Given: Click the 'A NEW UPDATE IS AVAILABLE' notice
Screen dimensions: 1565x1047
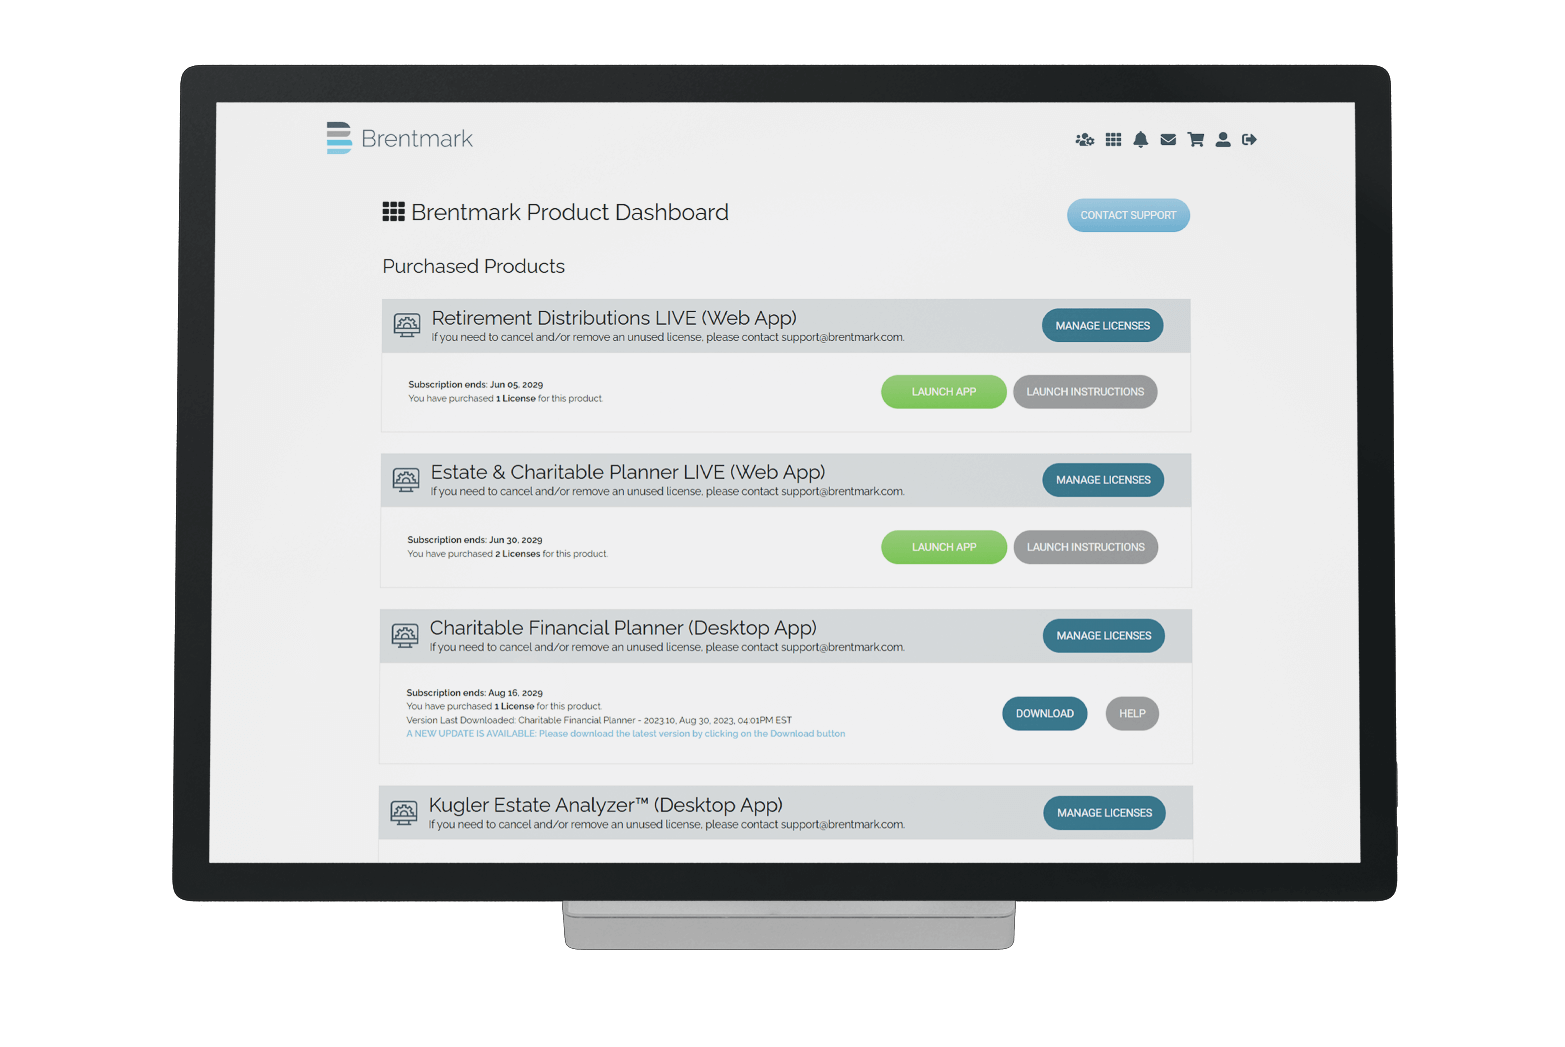Looking at the screenshot, I should (x=626, y=734).
